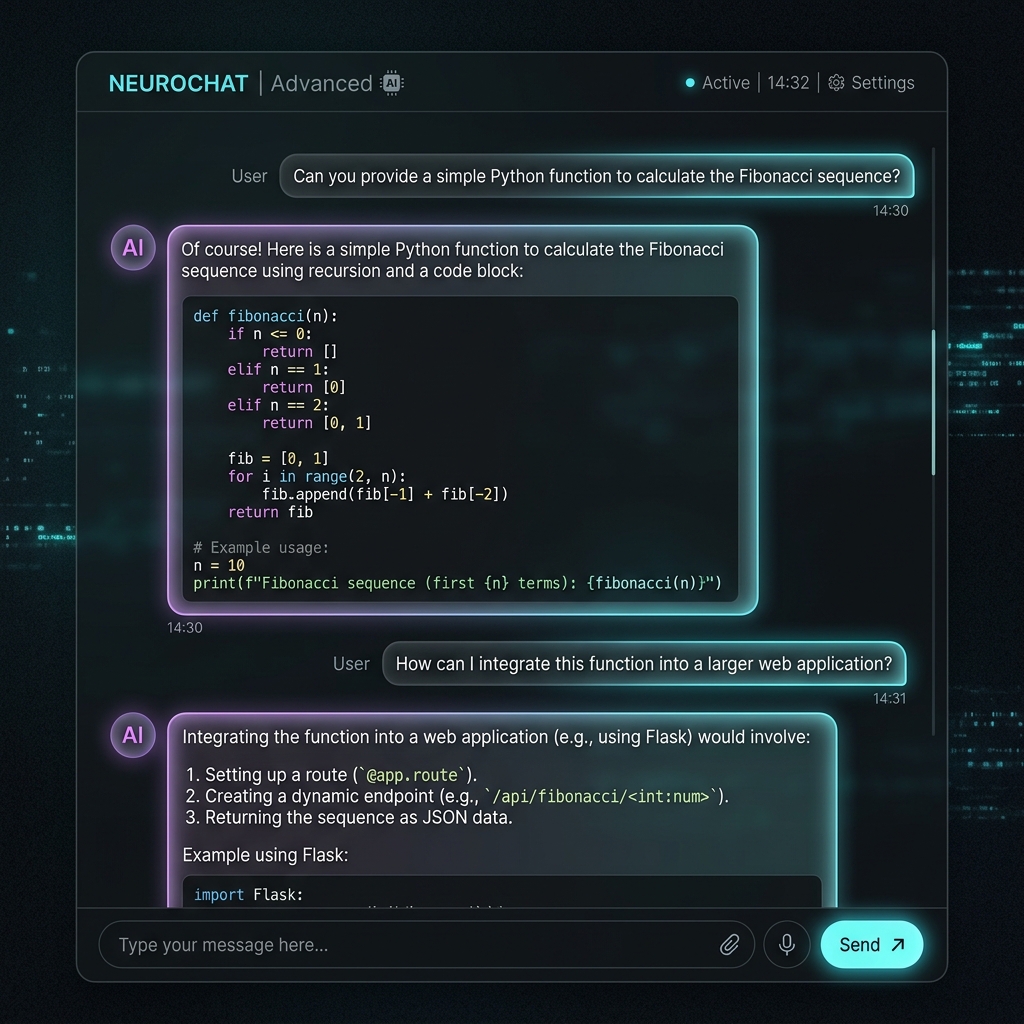Click the 14:31 timestamp under second user message
This screenshot has height=1024, width=1024.
pyautogui.click(x=889, y=698)
